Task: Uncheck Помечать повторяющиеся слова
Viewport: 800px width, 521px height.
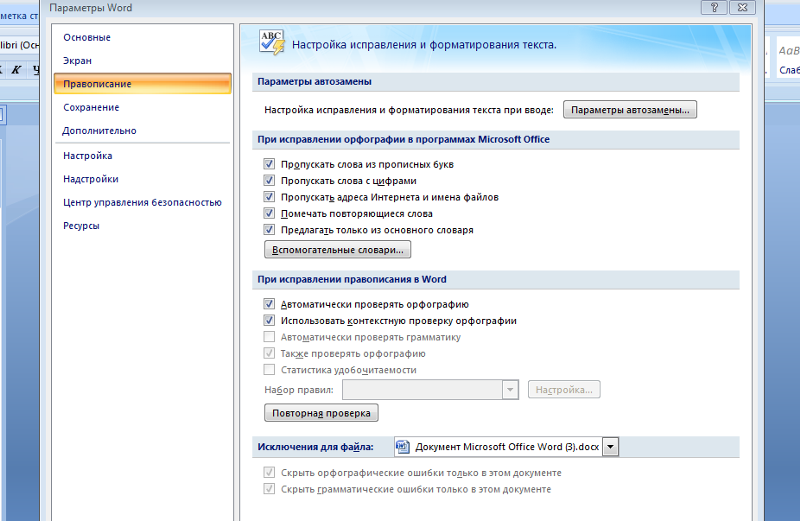Action: tap(269, 213)
